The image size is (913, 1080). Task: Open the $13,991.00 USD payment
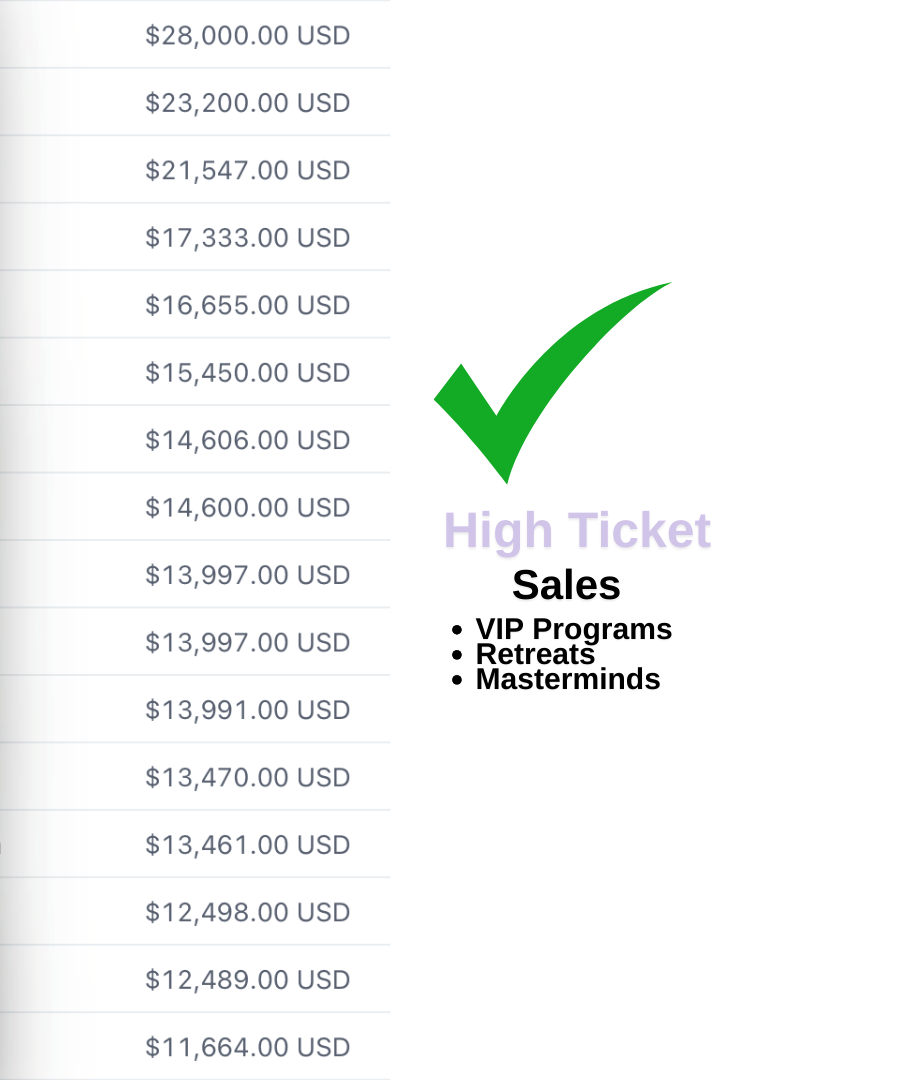pos(248,710)
